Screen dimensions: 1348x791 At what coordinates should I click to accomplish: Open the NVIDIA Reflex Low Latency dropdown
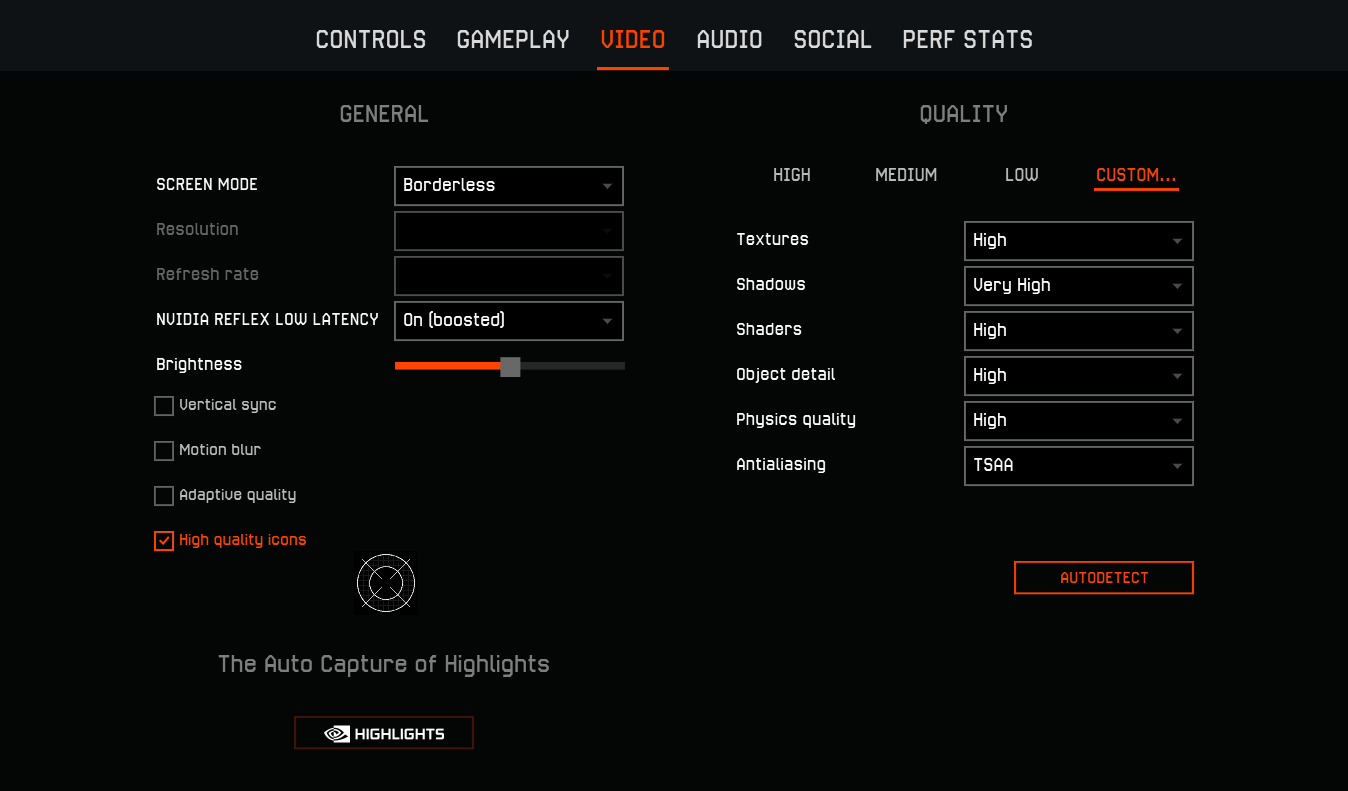pyautogui.click(x=509, y=321)
